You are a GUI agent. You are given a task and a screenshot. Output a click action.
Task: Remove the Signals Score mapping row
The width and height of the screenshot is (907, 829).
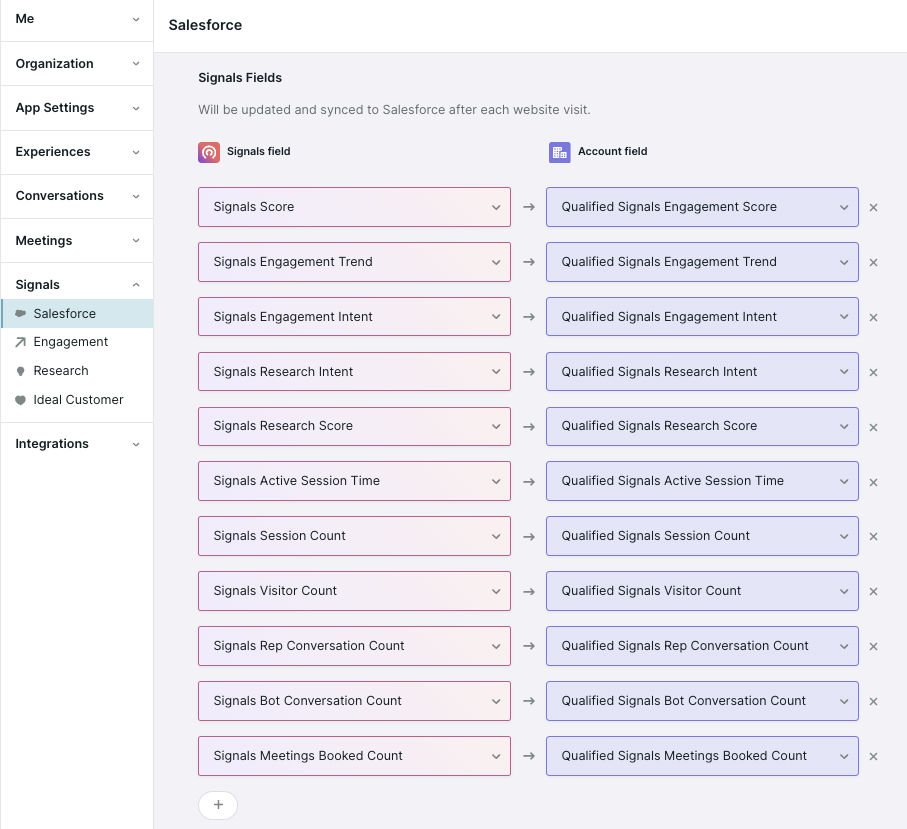pos(873,207)
